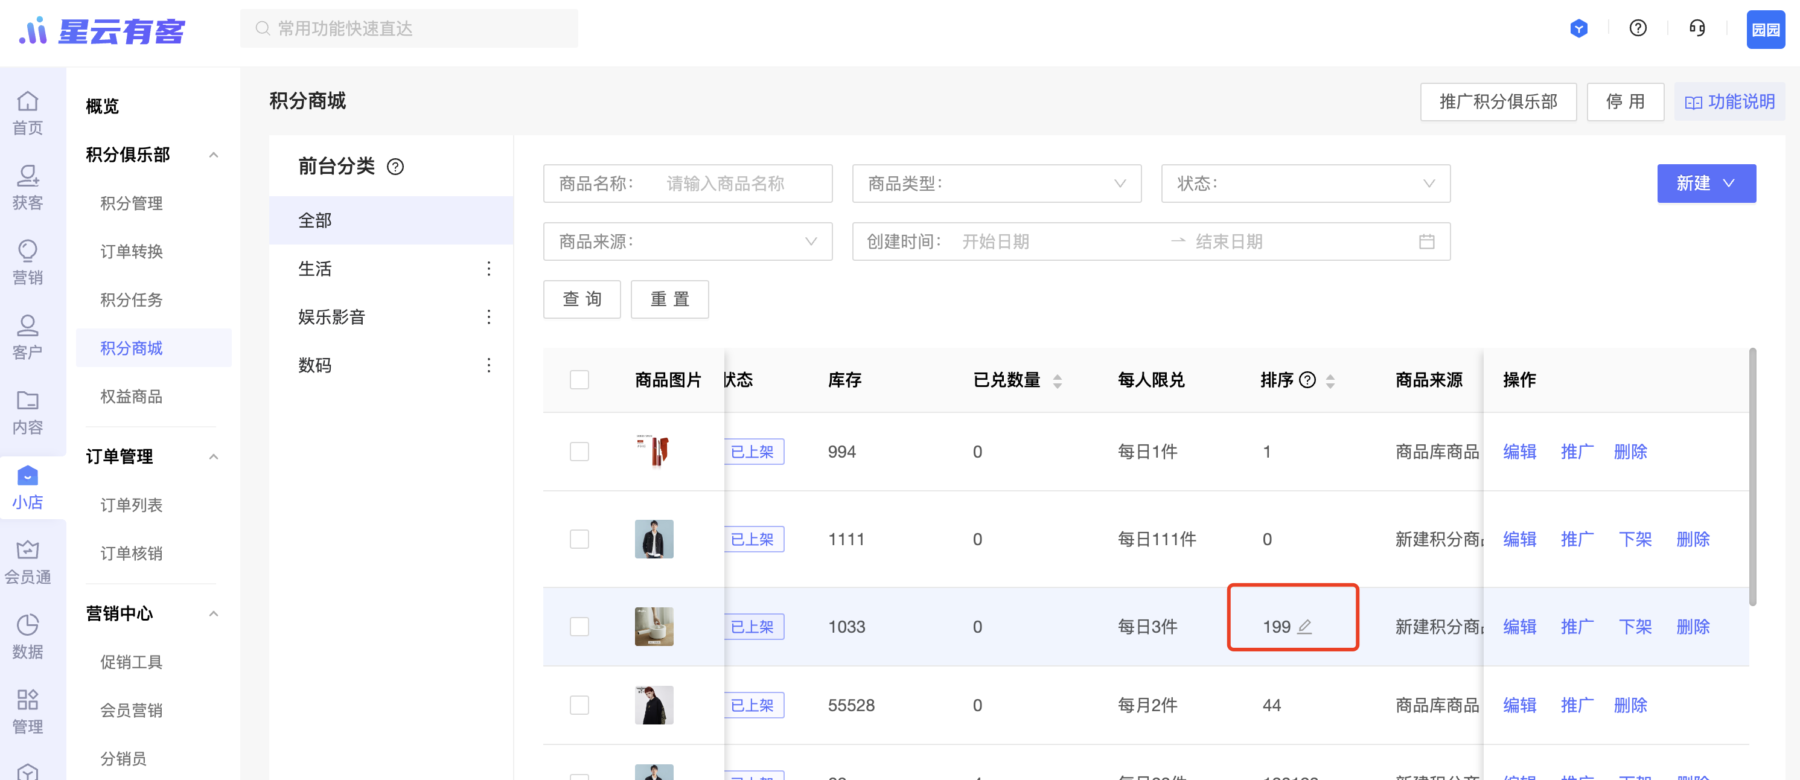Check the row with stock 55528
Viewport: 1800px width, 780px height.
(579, 705)
